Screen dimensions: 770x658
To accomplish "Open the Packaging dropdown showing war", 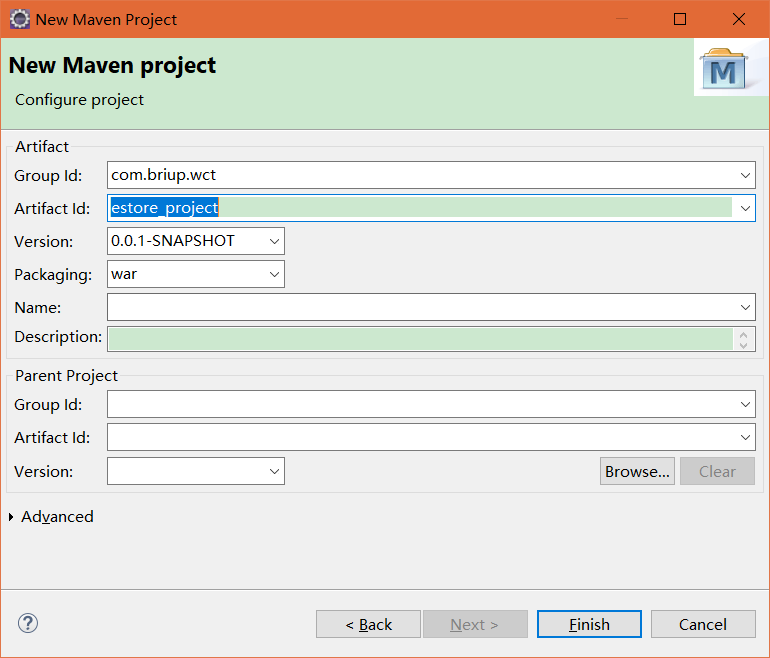I will tap(274, 274).
